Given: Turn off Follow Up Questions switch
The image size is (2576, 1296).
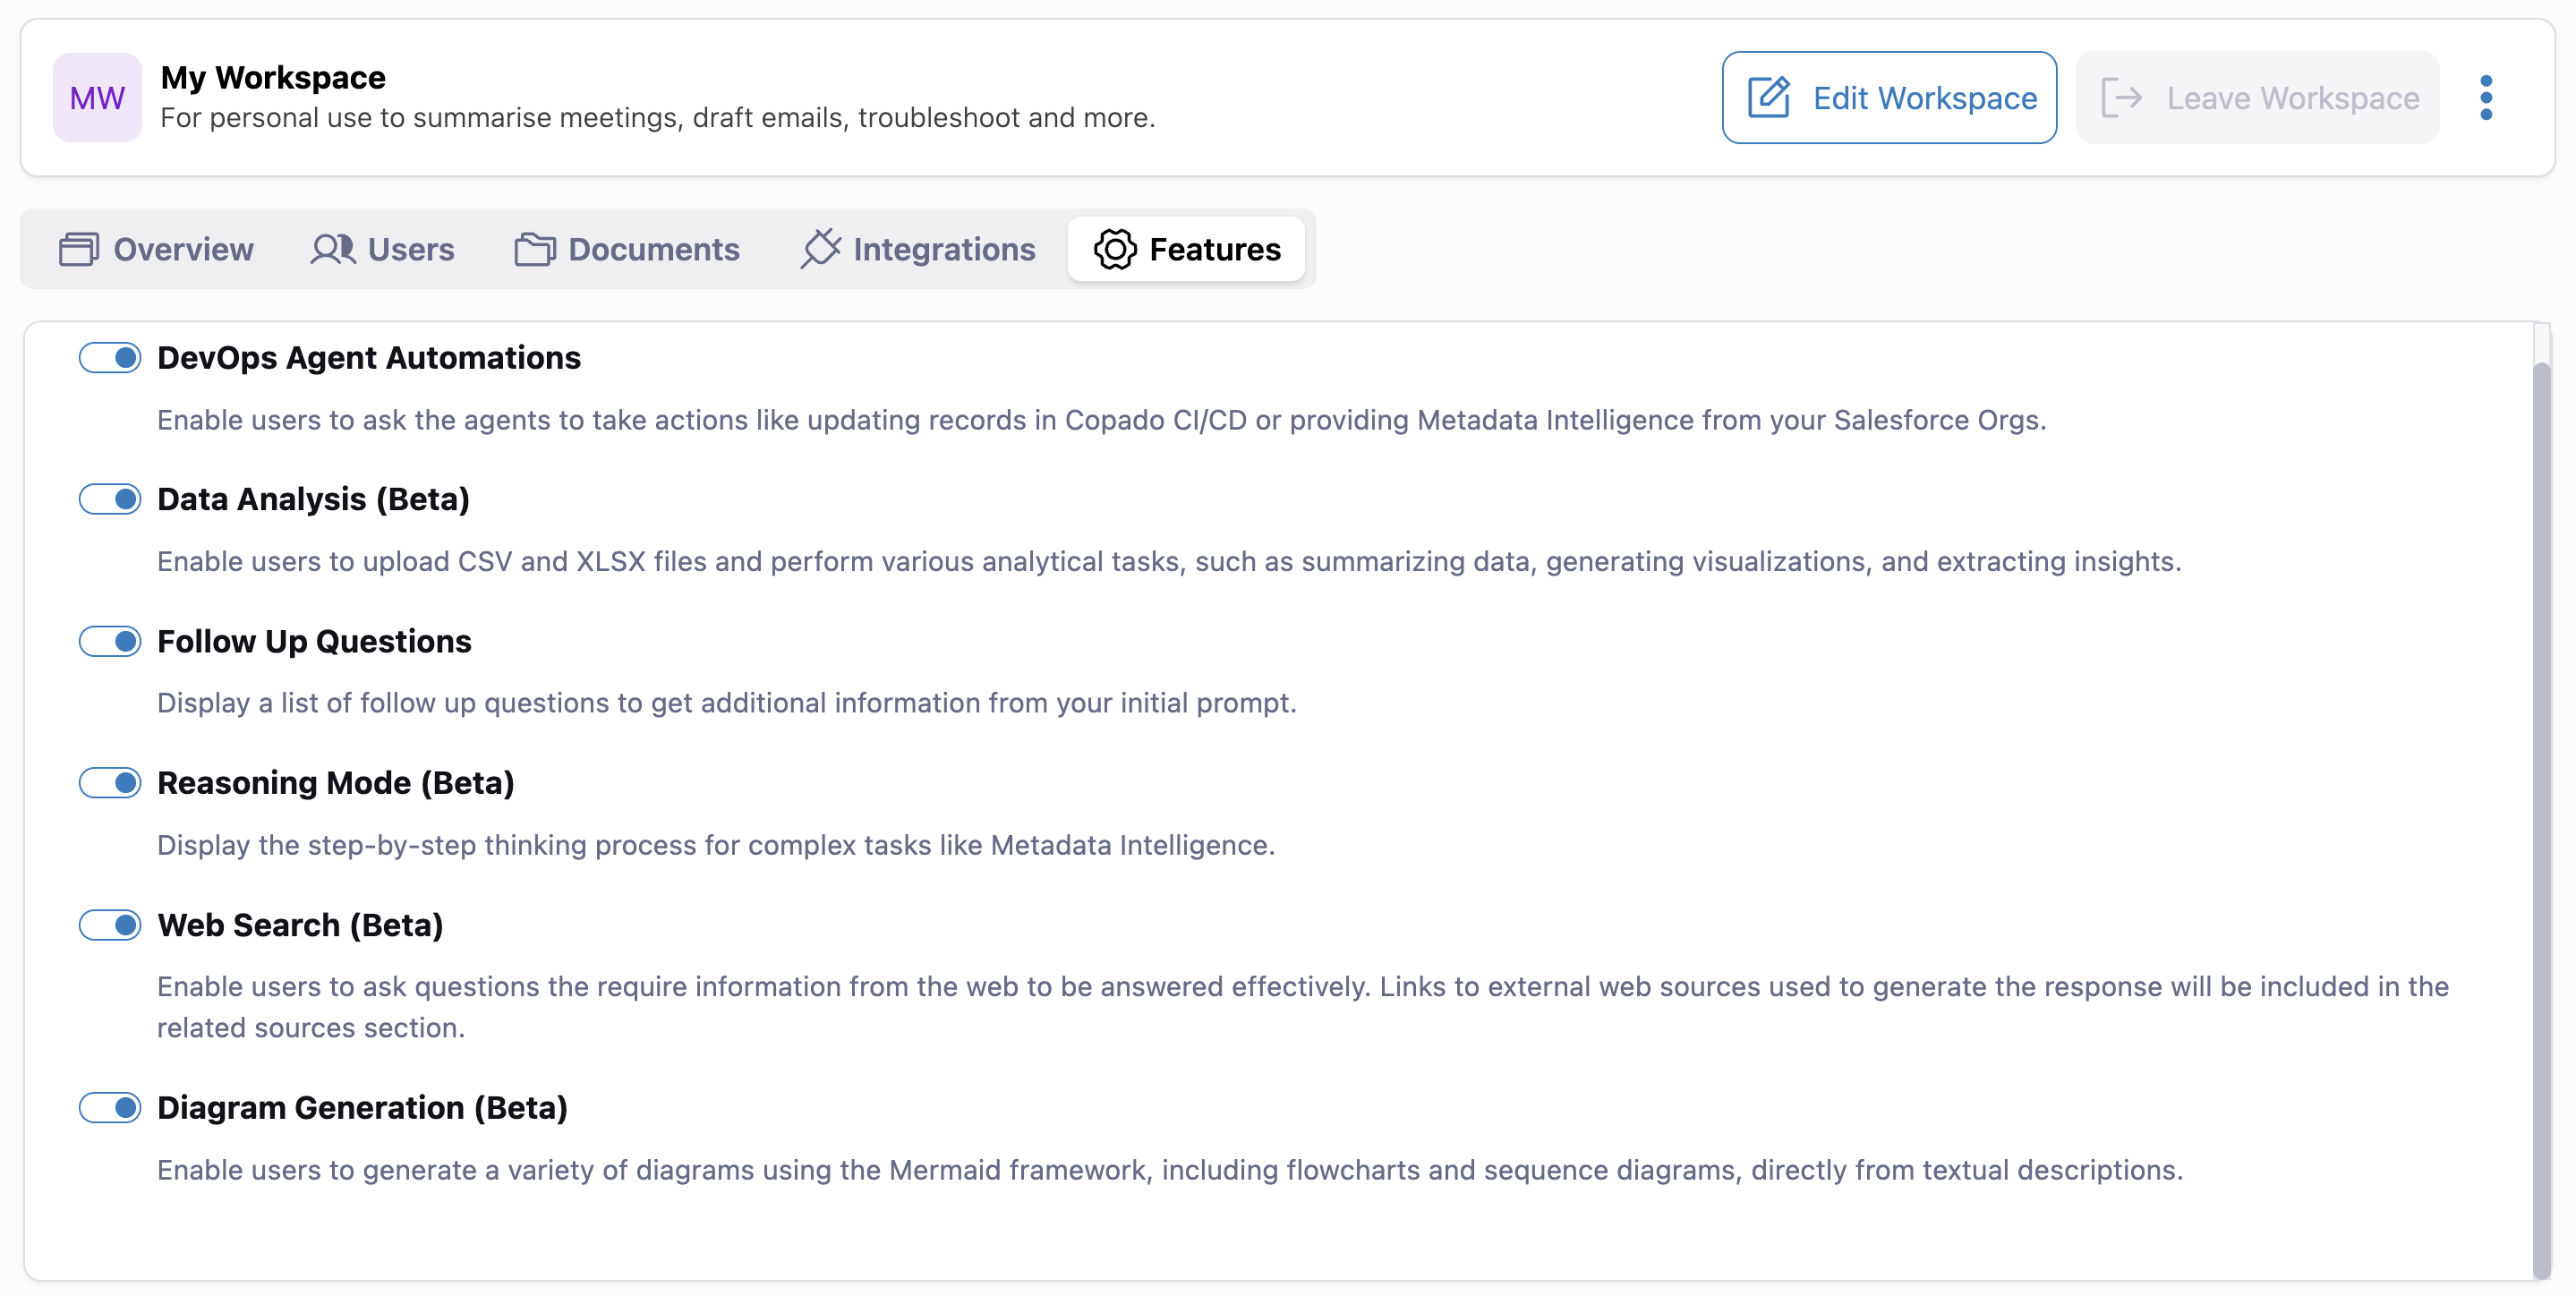Looking at the screenshot, I should coord(110,641).
